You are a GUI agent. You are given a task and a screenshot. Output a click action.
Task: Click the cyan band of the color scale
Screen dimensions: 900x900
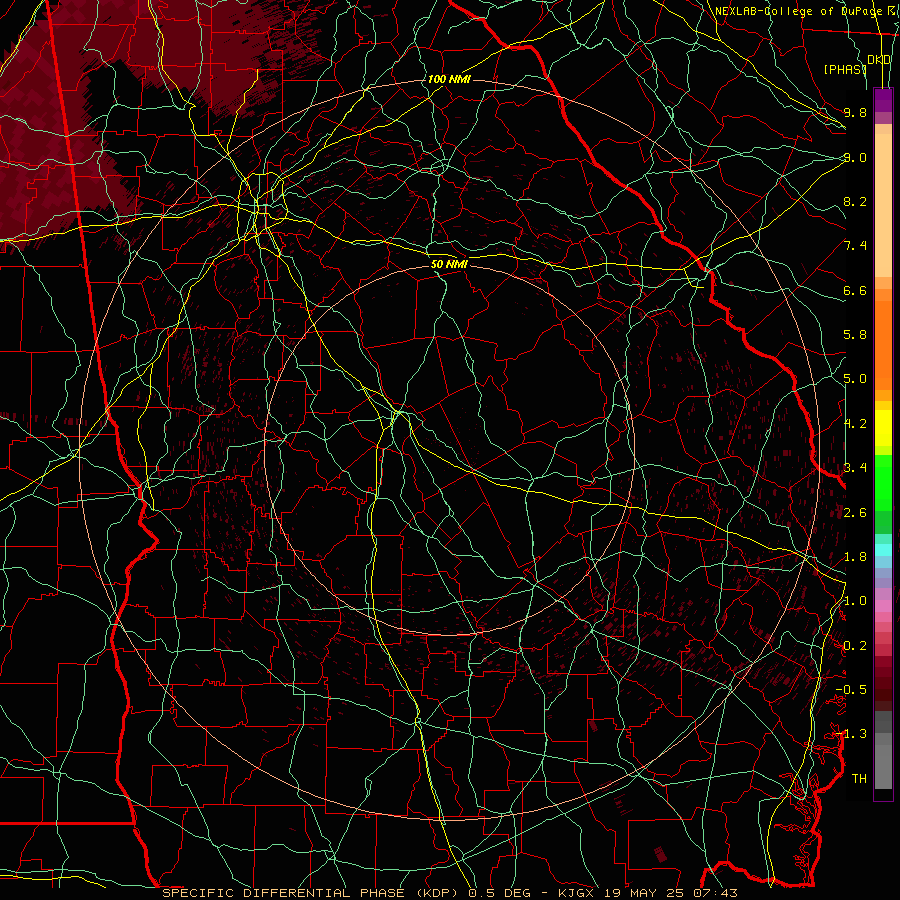[x=883, y=550]
